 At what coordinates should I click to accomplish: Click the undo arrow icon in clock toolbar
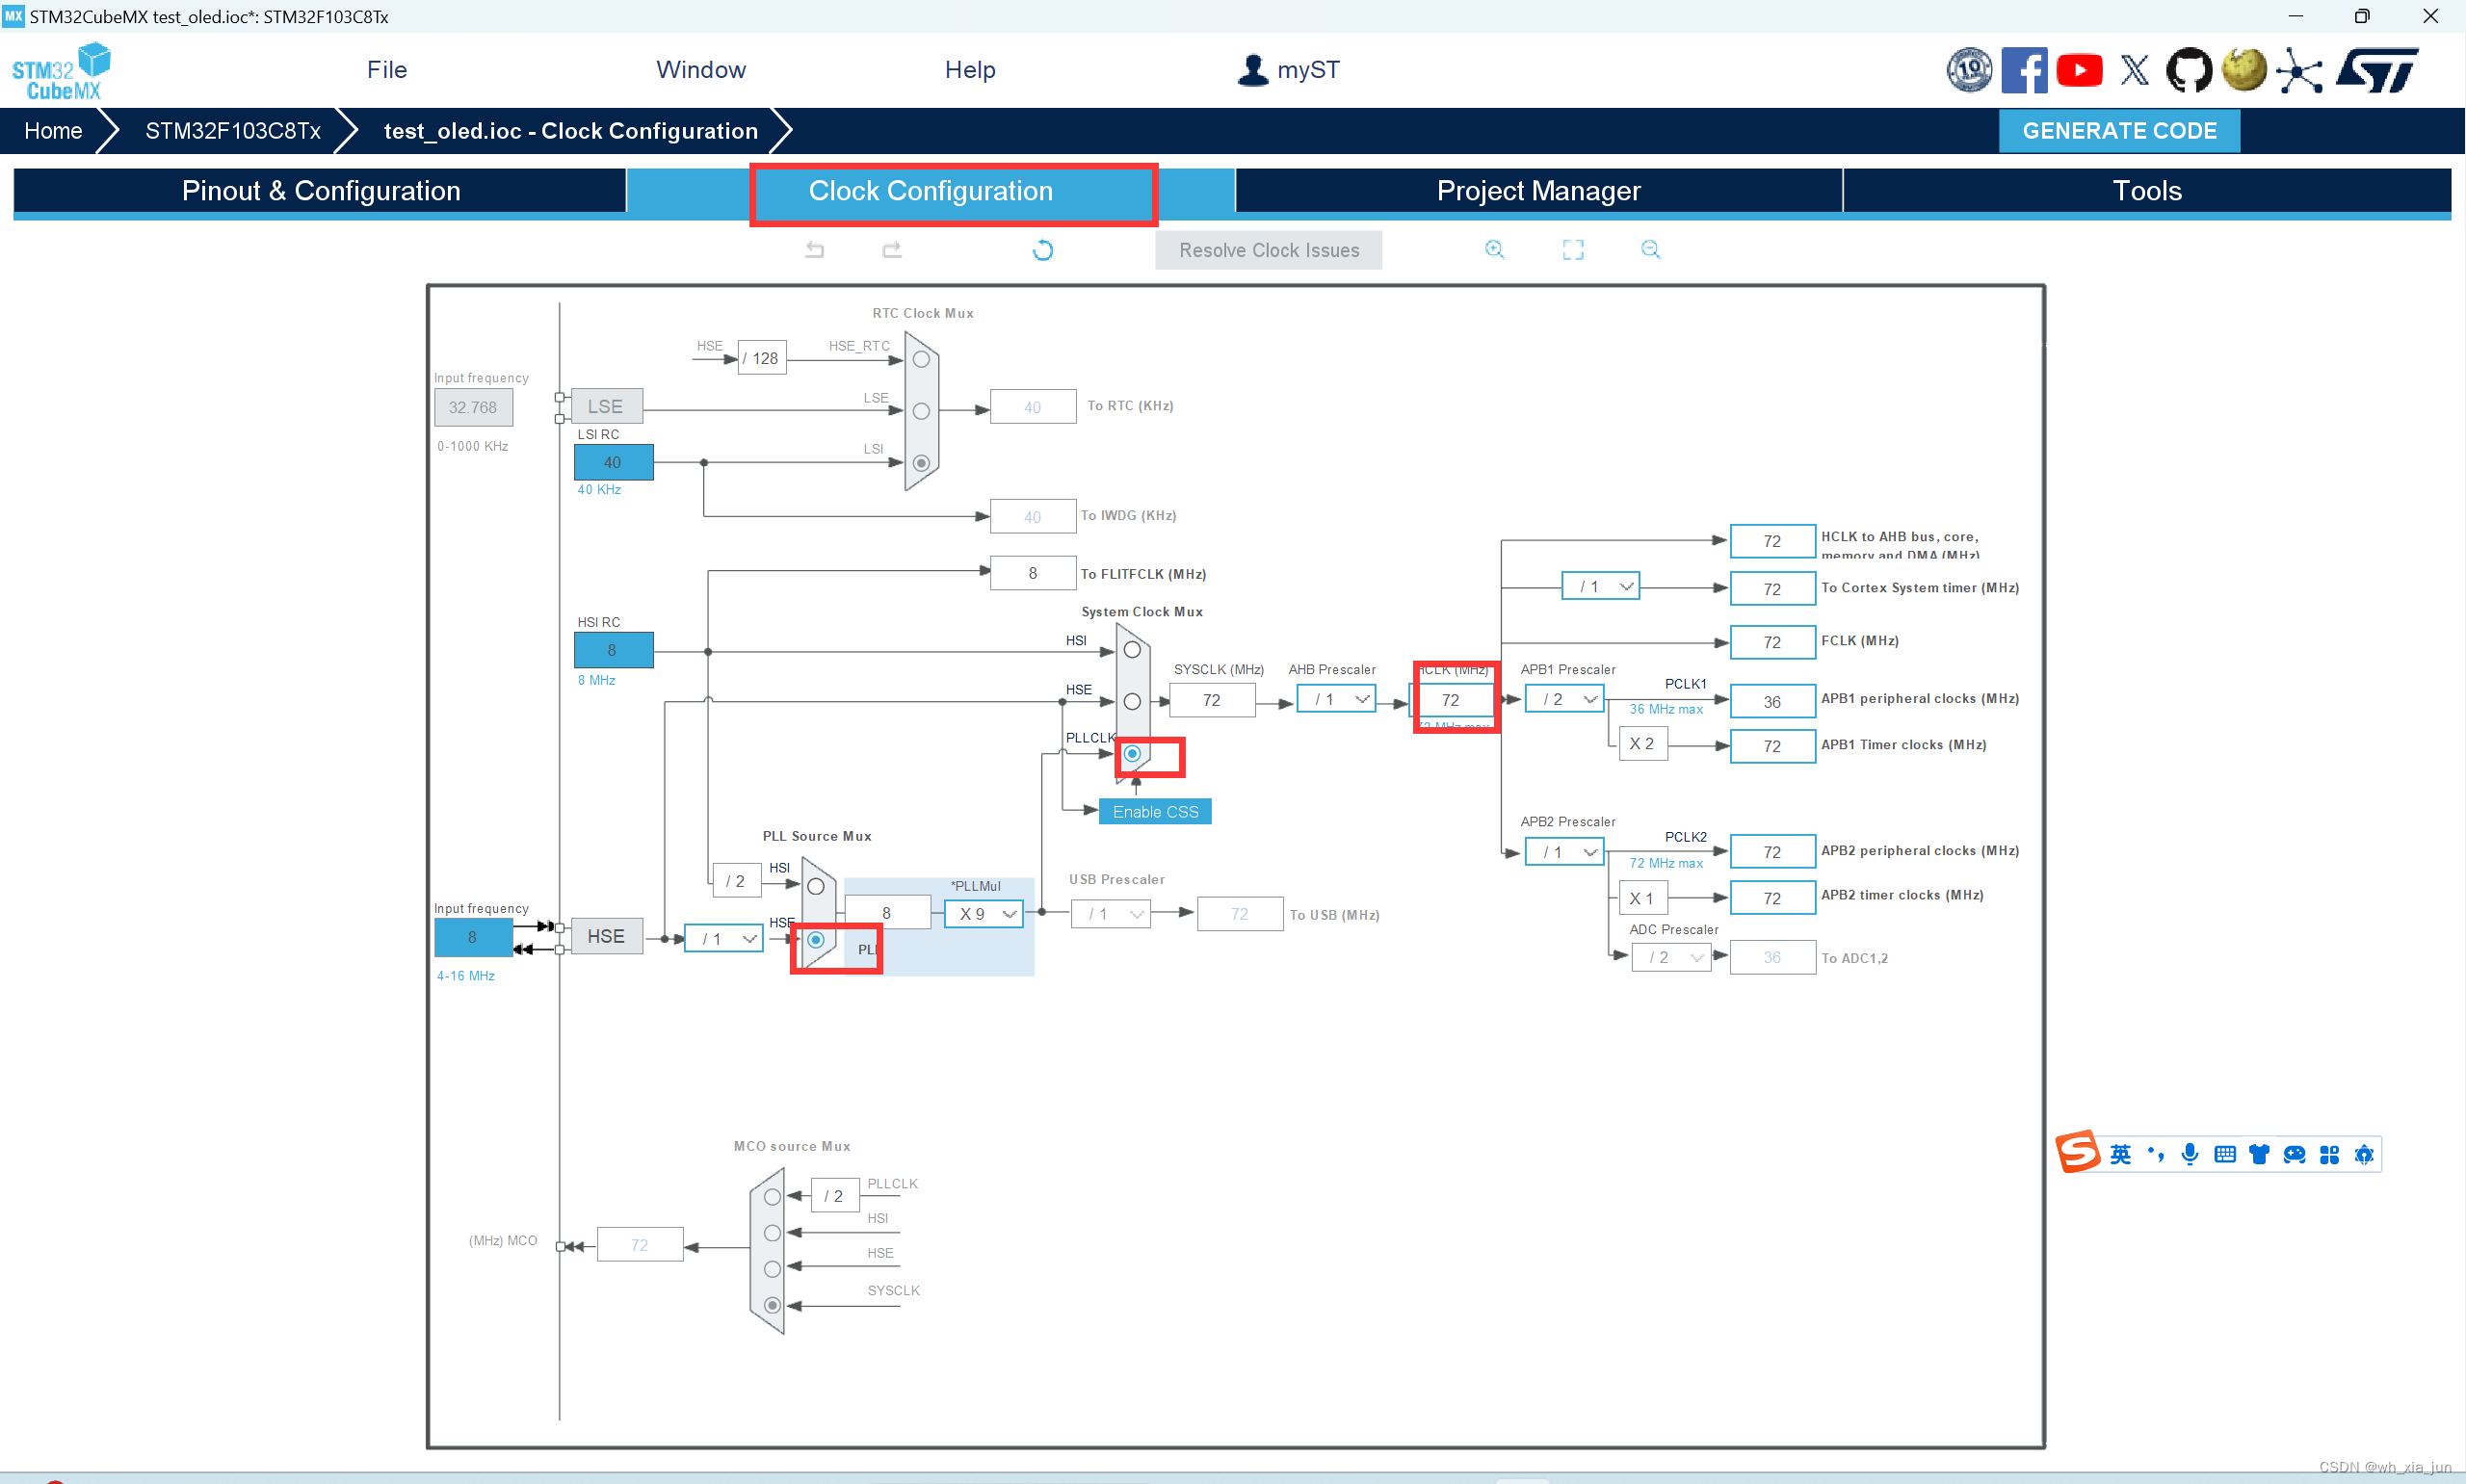[x=815, y=250]
